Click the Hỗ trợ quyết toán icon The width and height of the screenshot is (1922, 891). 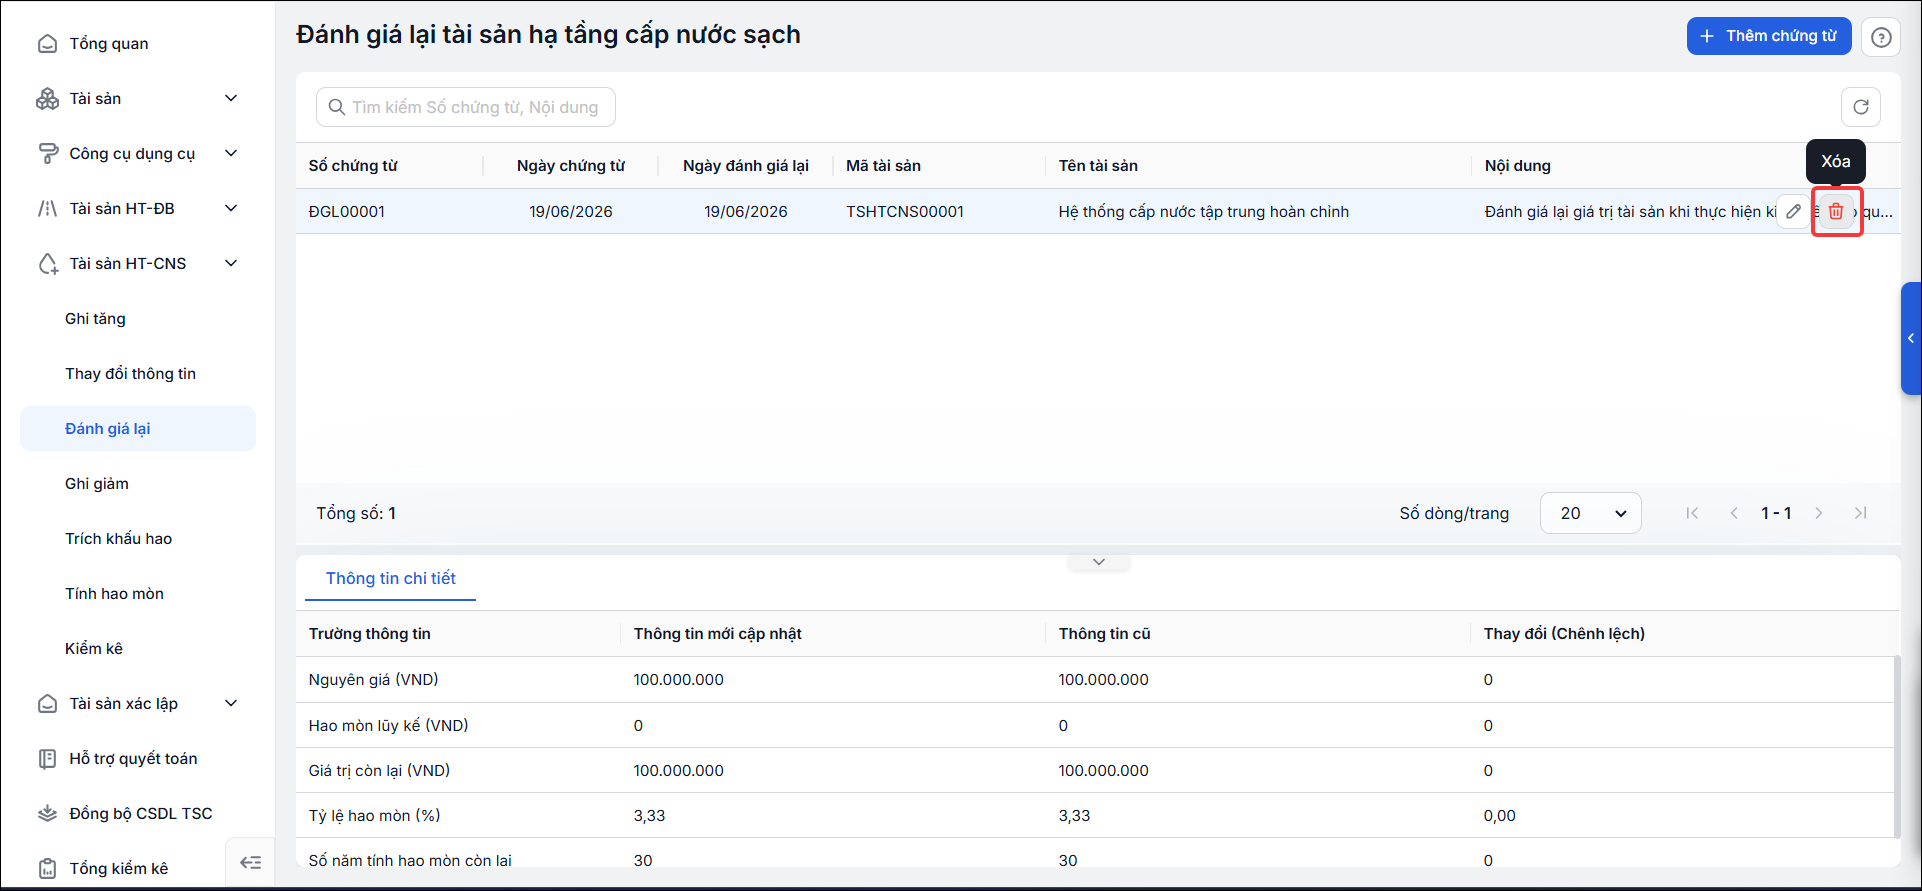coord(47,759)
